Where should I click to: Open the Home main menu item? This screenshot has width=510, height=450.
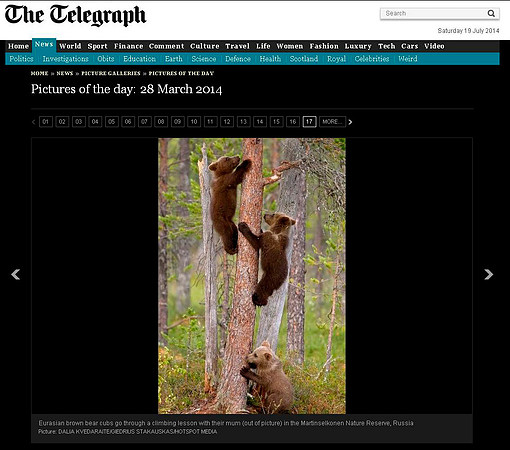click(x=18, y=46)
